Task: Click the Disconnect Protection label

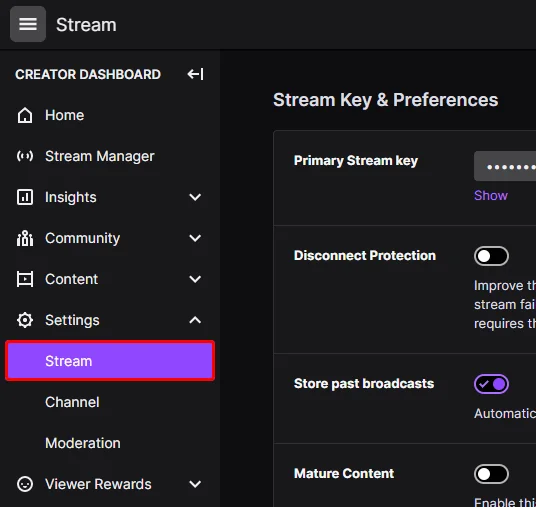Action: coord(365,256)
